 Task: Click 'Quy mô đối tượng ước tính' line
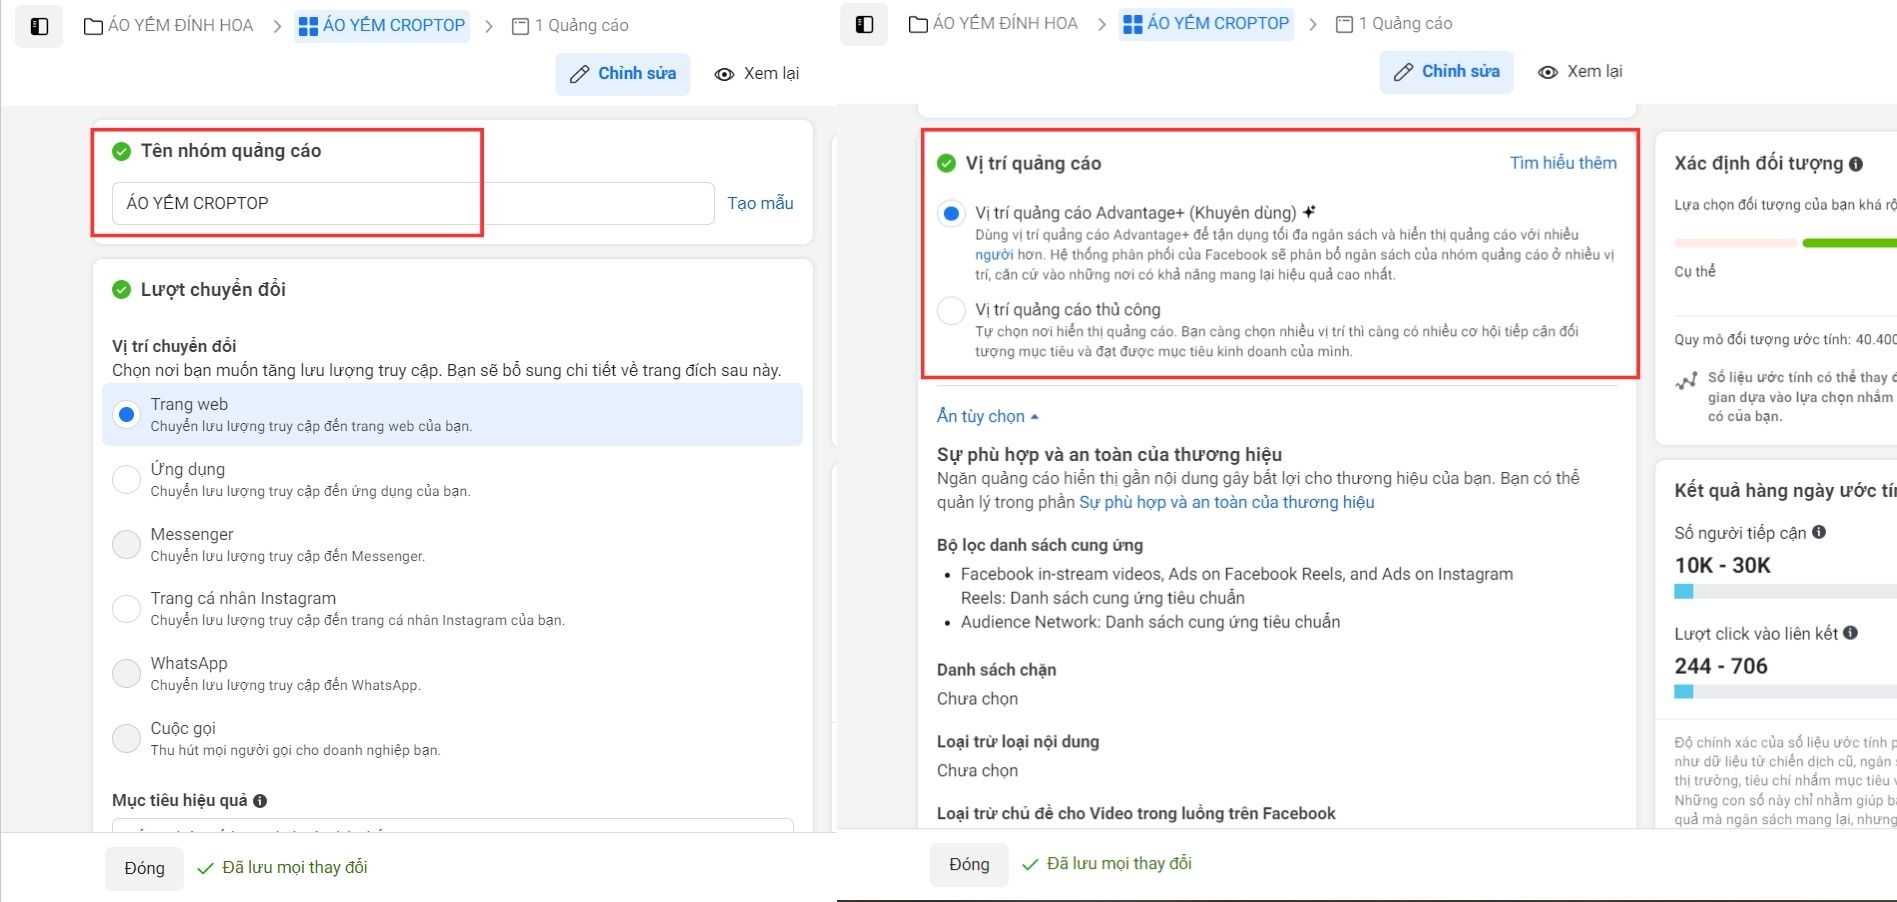tap(1785, 339)
